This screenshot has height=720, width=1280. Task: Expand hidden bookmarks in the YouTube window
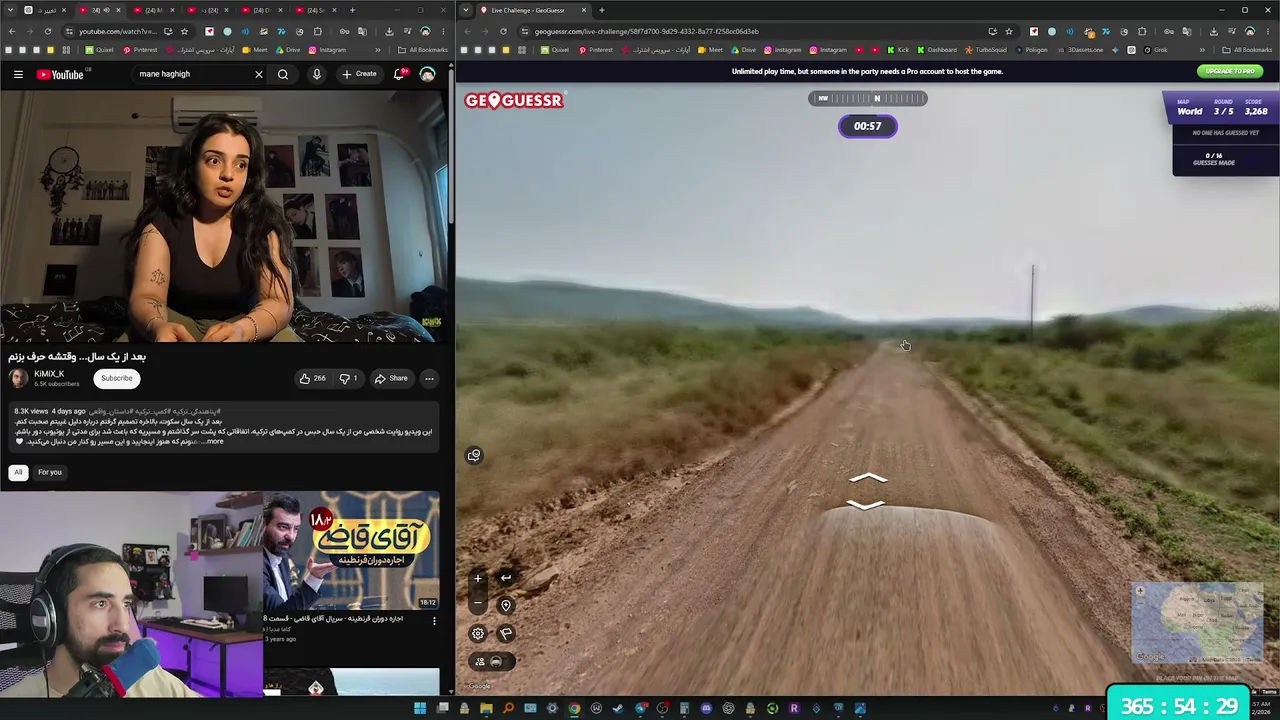coord(378,50)
